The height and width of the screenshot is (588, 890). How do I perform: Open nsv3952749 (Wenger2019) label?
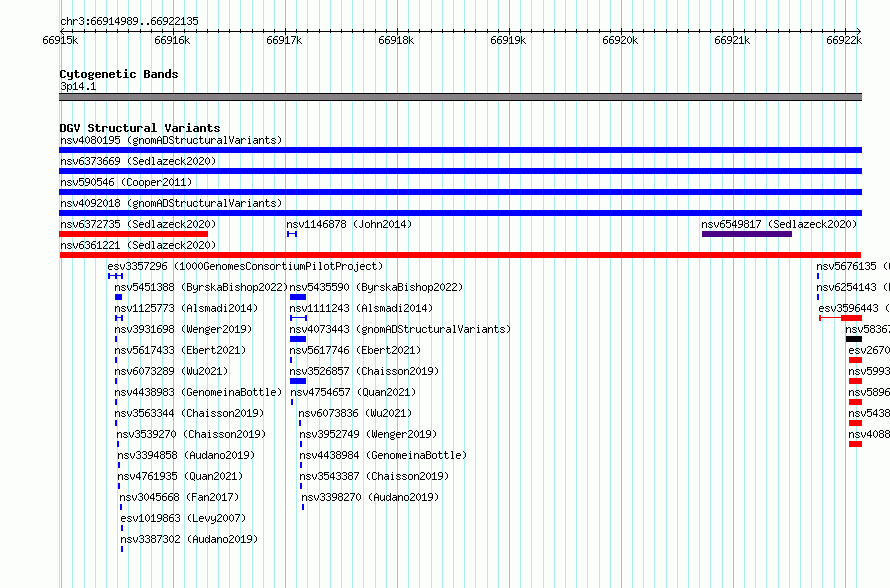tap(368, 434)
